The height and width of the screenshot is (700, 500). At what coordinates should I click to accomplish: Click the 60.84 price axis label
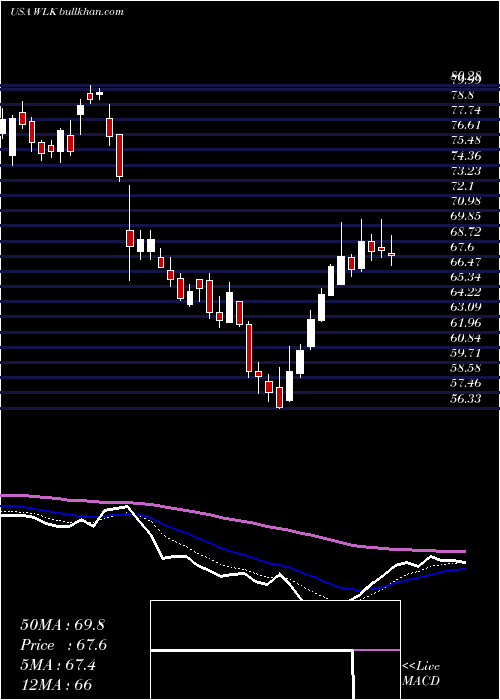pos(466,338)
